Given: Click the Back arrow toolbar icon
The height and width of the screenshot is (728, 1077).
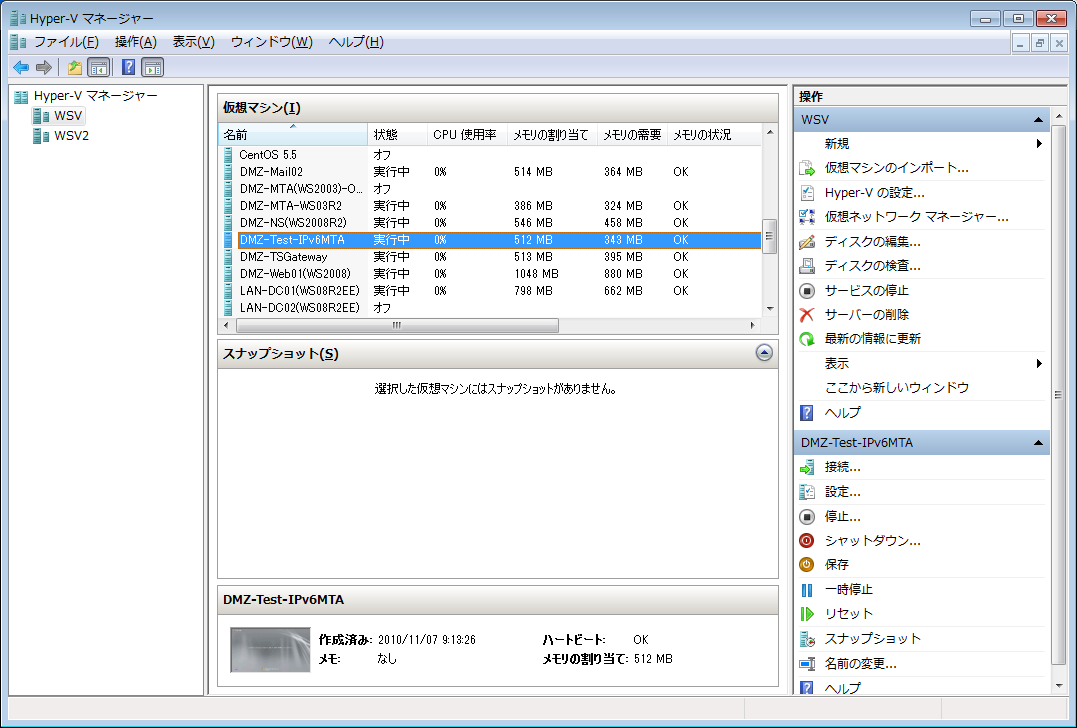Looking at the screenshot, I should 21,67.
